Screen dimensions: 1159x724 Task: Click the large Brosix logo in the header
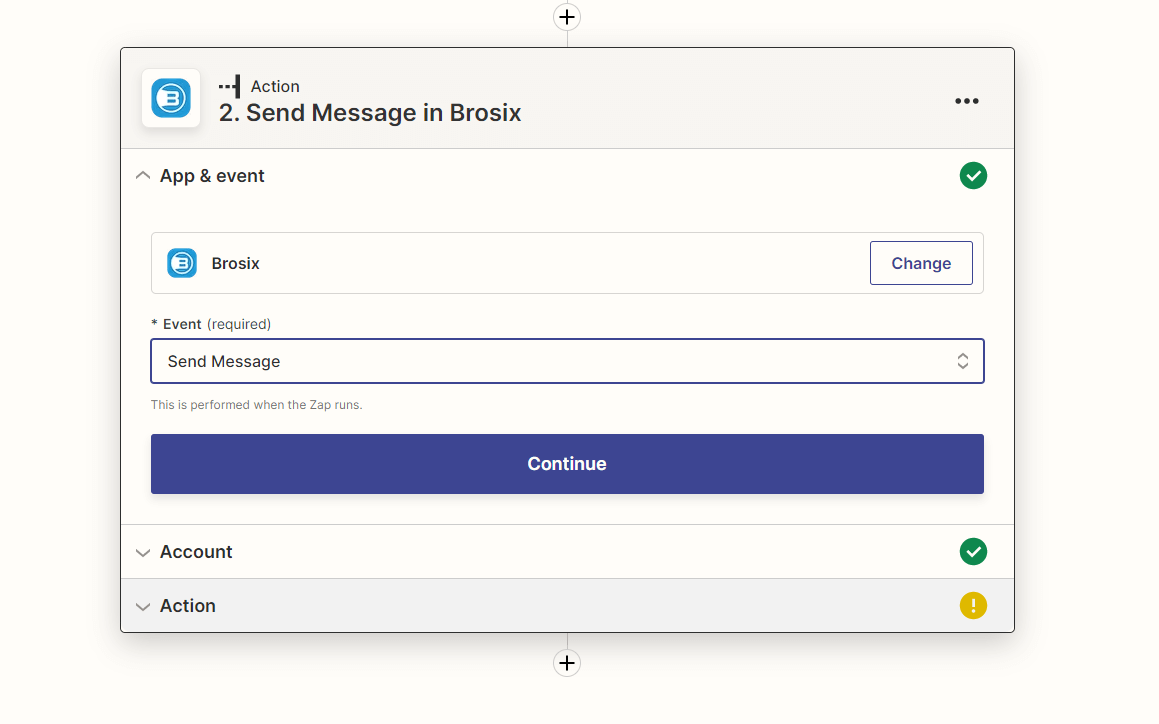pos(171,98)
